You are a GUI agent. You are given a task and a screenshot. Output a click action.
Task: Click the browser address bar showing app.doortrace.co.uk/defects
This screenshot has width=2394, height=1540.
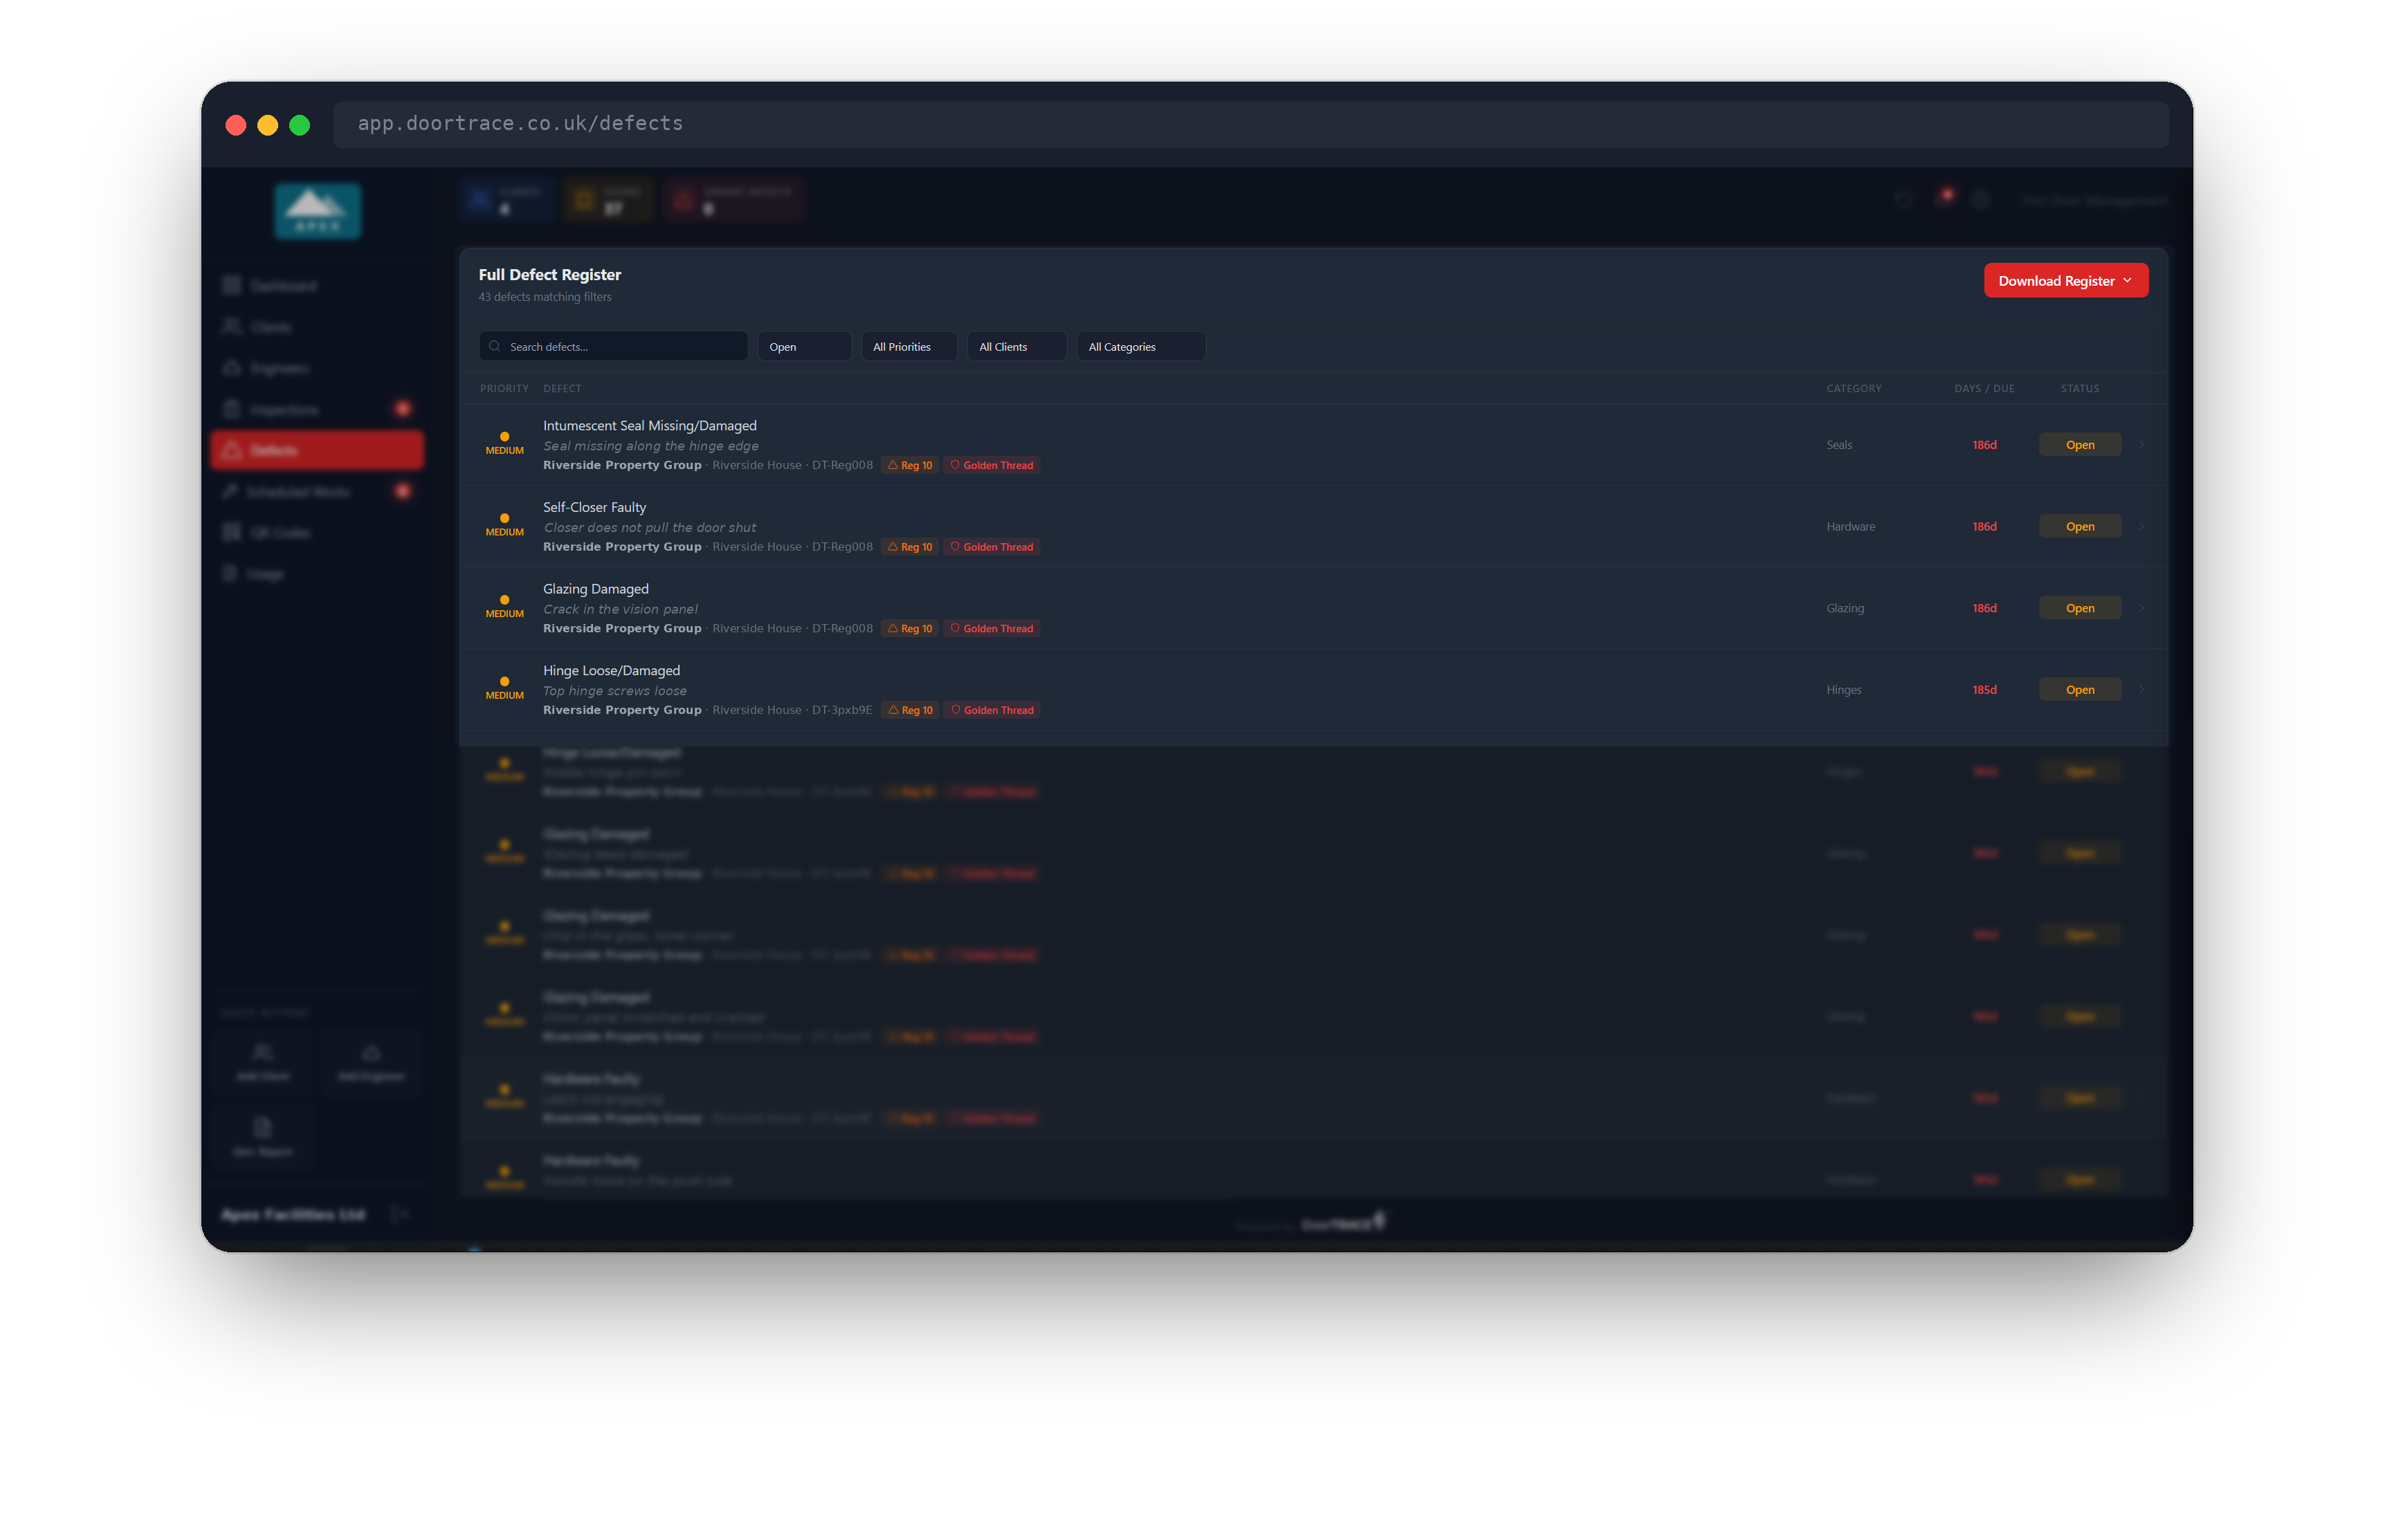pos(1250,124)
